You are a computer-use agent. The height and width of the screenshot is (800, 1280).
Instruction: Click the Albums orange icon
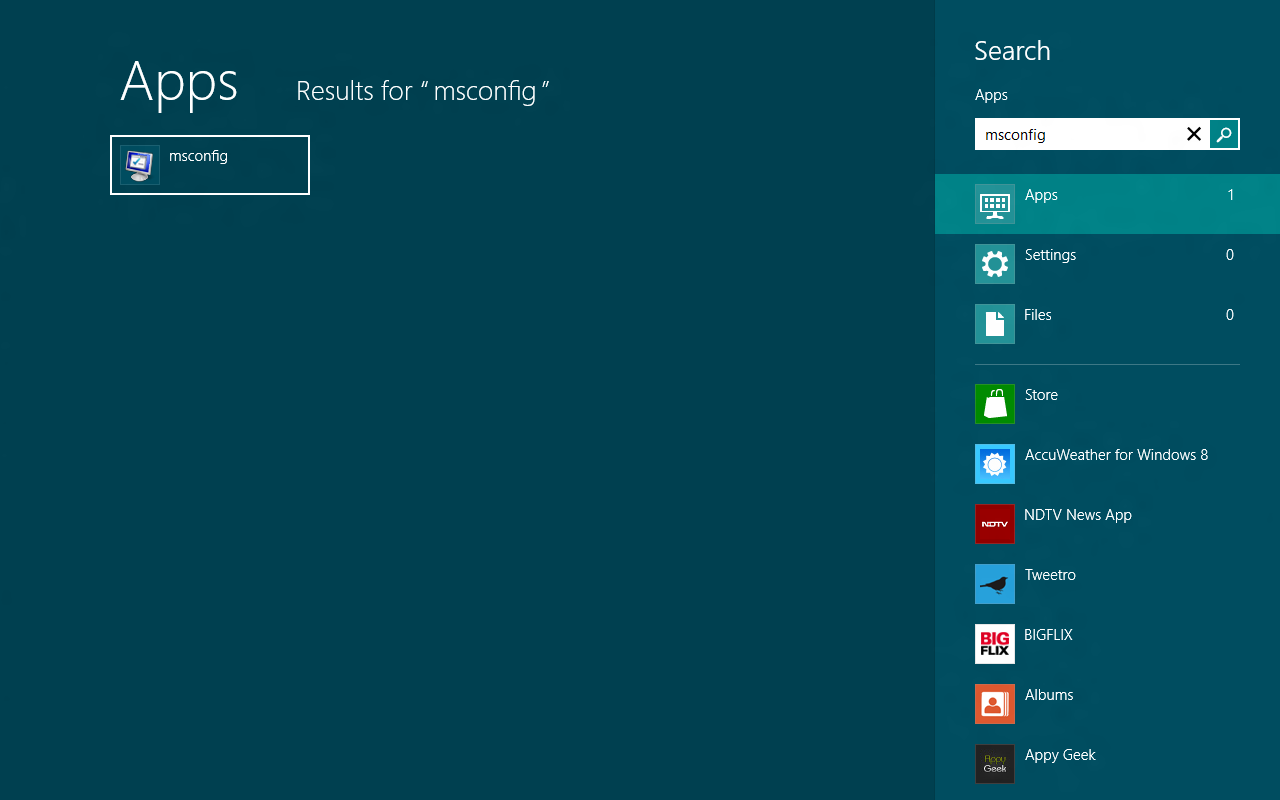tap(995, 704)
